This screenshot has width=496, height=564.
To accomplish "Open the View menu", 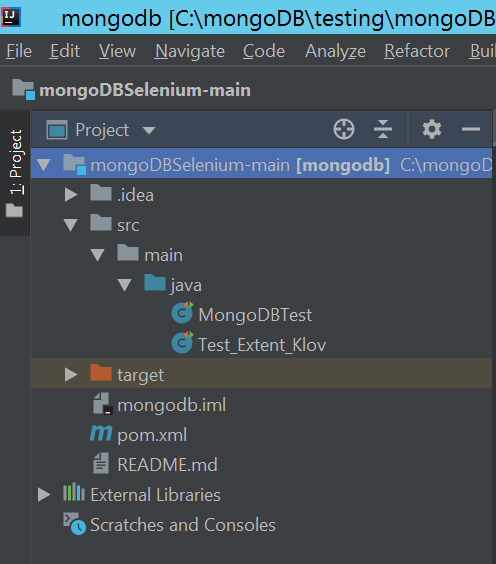I will coord(117,51).
